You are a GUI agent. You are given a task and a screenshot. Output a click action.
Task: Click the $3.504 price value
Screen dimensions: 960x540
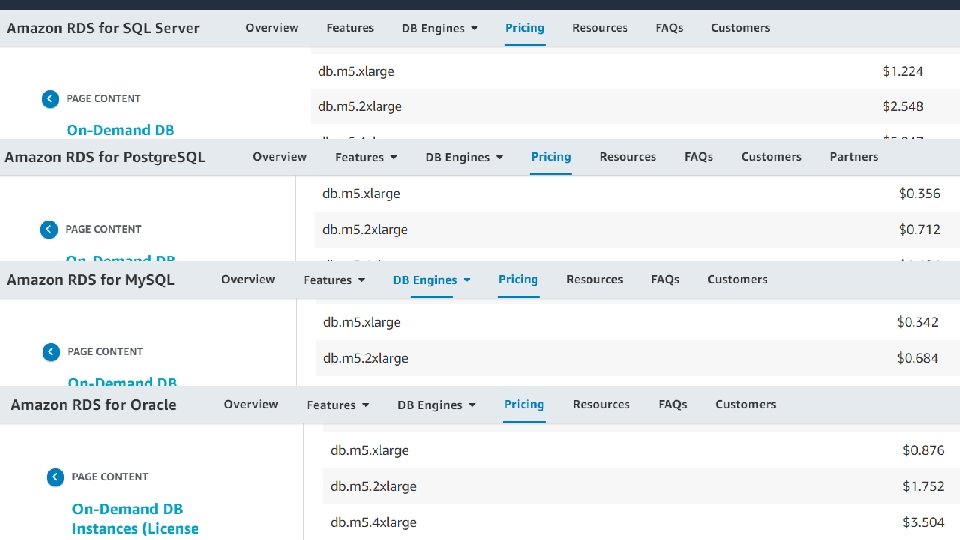(x=923, y=523)
